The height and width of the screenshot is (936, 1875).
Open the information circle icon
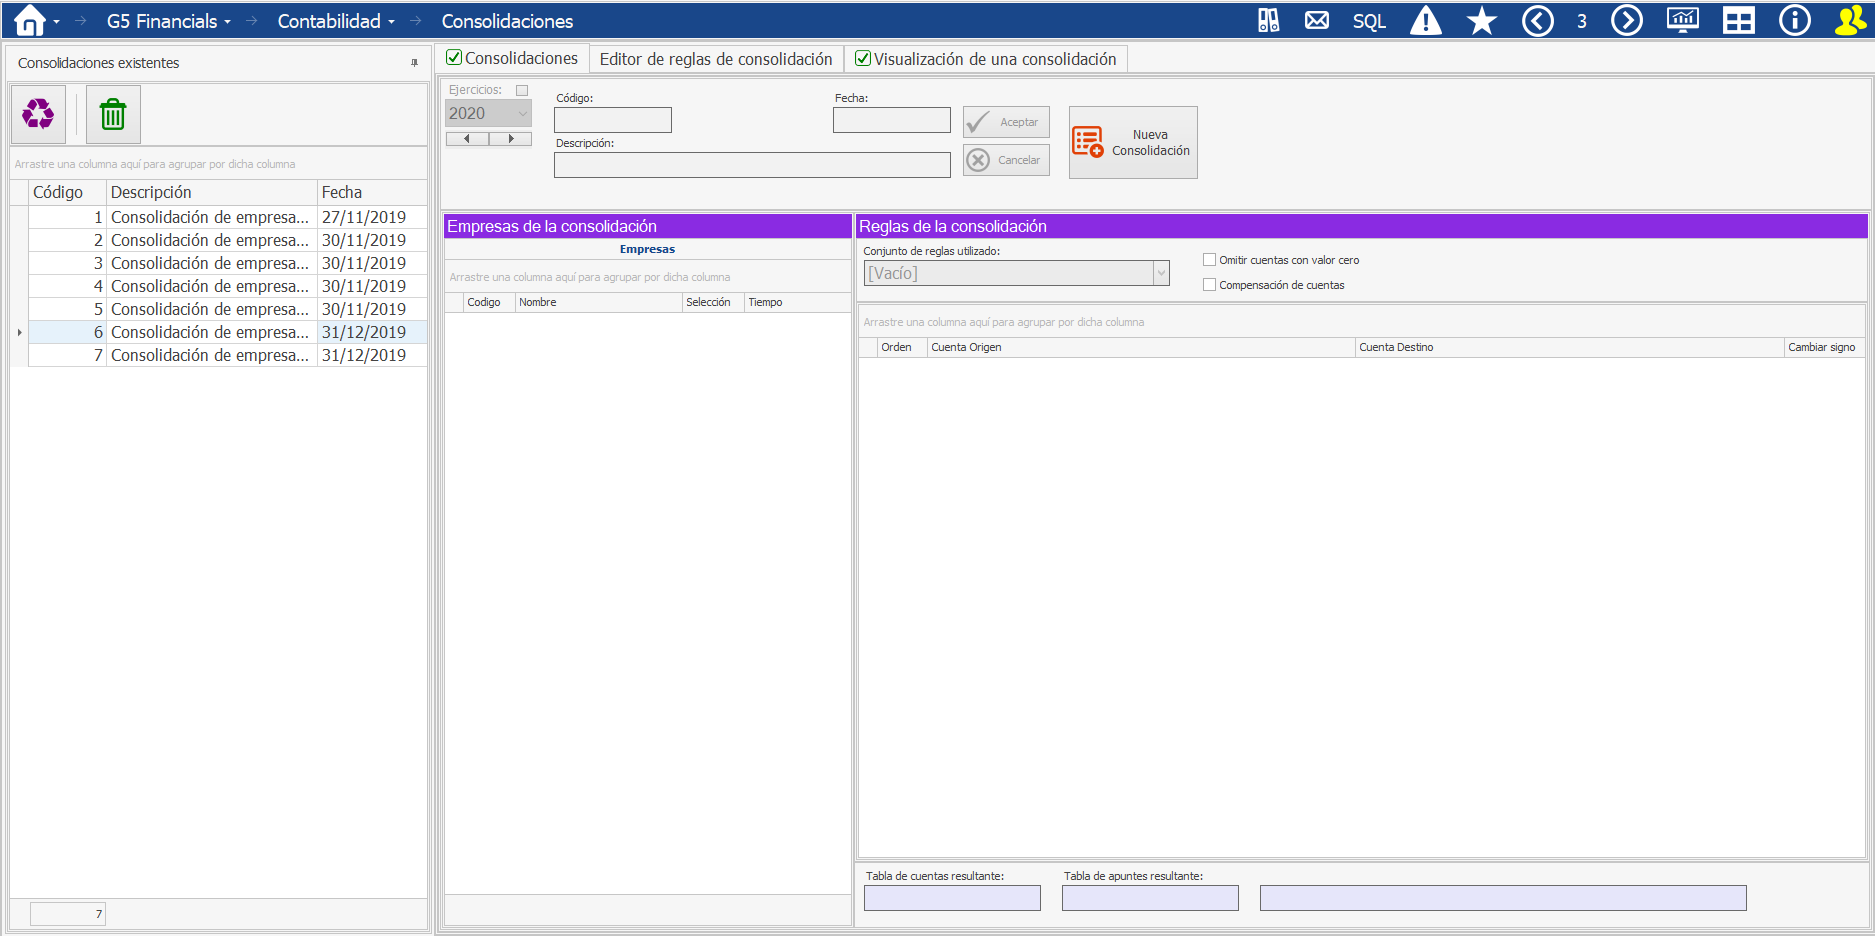tap(1794, 21)
